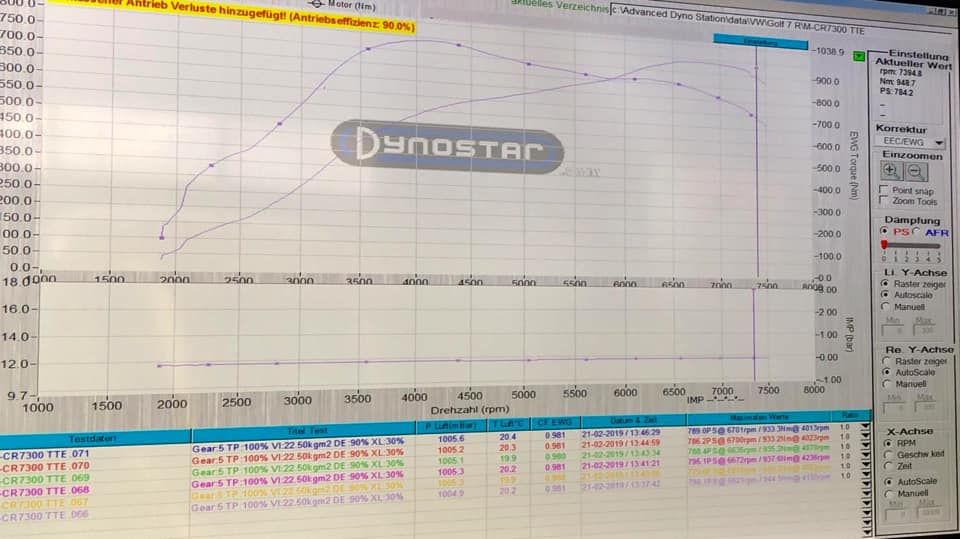
Task: Click the Testdaten column header
Action: 95,439
